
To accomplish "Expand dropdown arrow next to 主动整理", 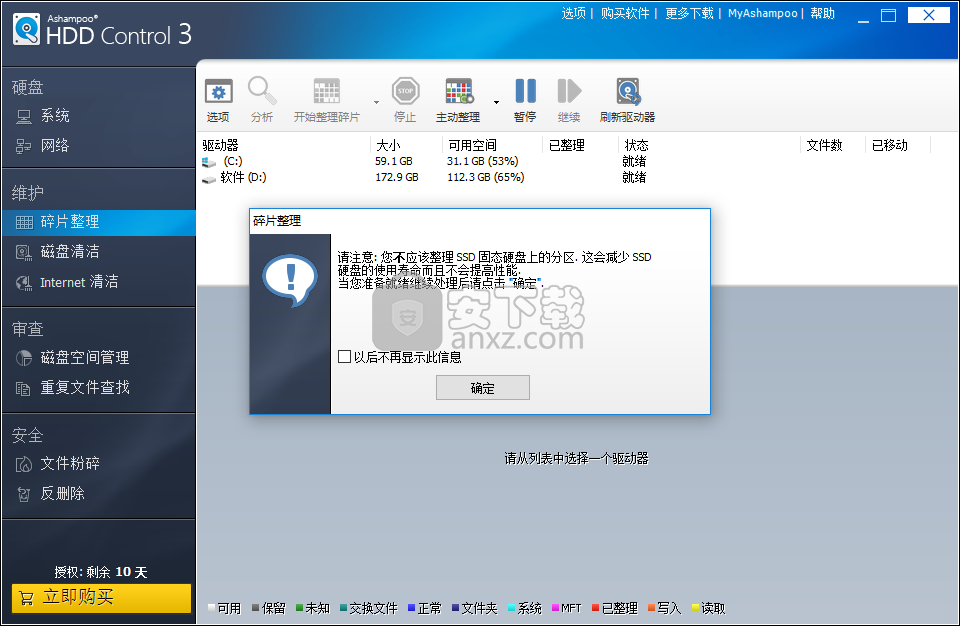I will tap(496, 102).
